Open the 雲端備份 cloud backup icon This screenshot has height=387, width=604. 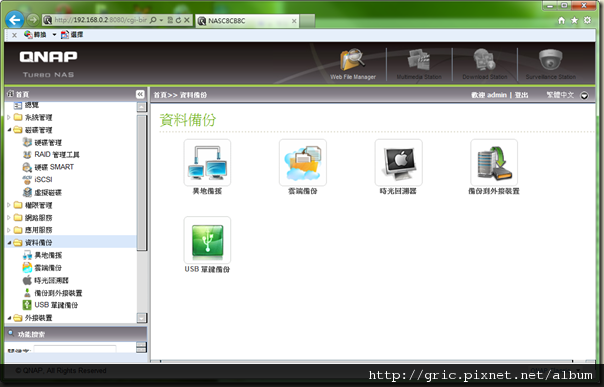[x=303, y=163]
